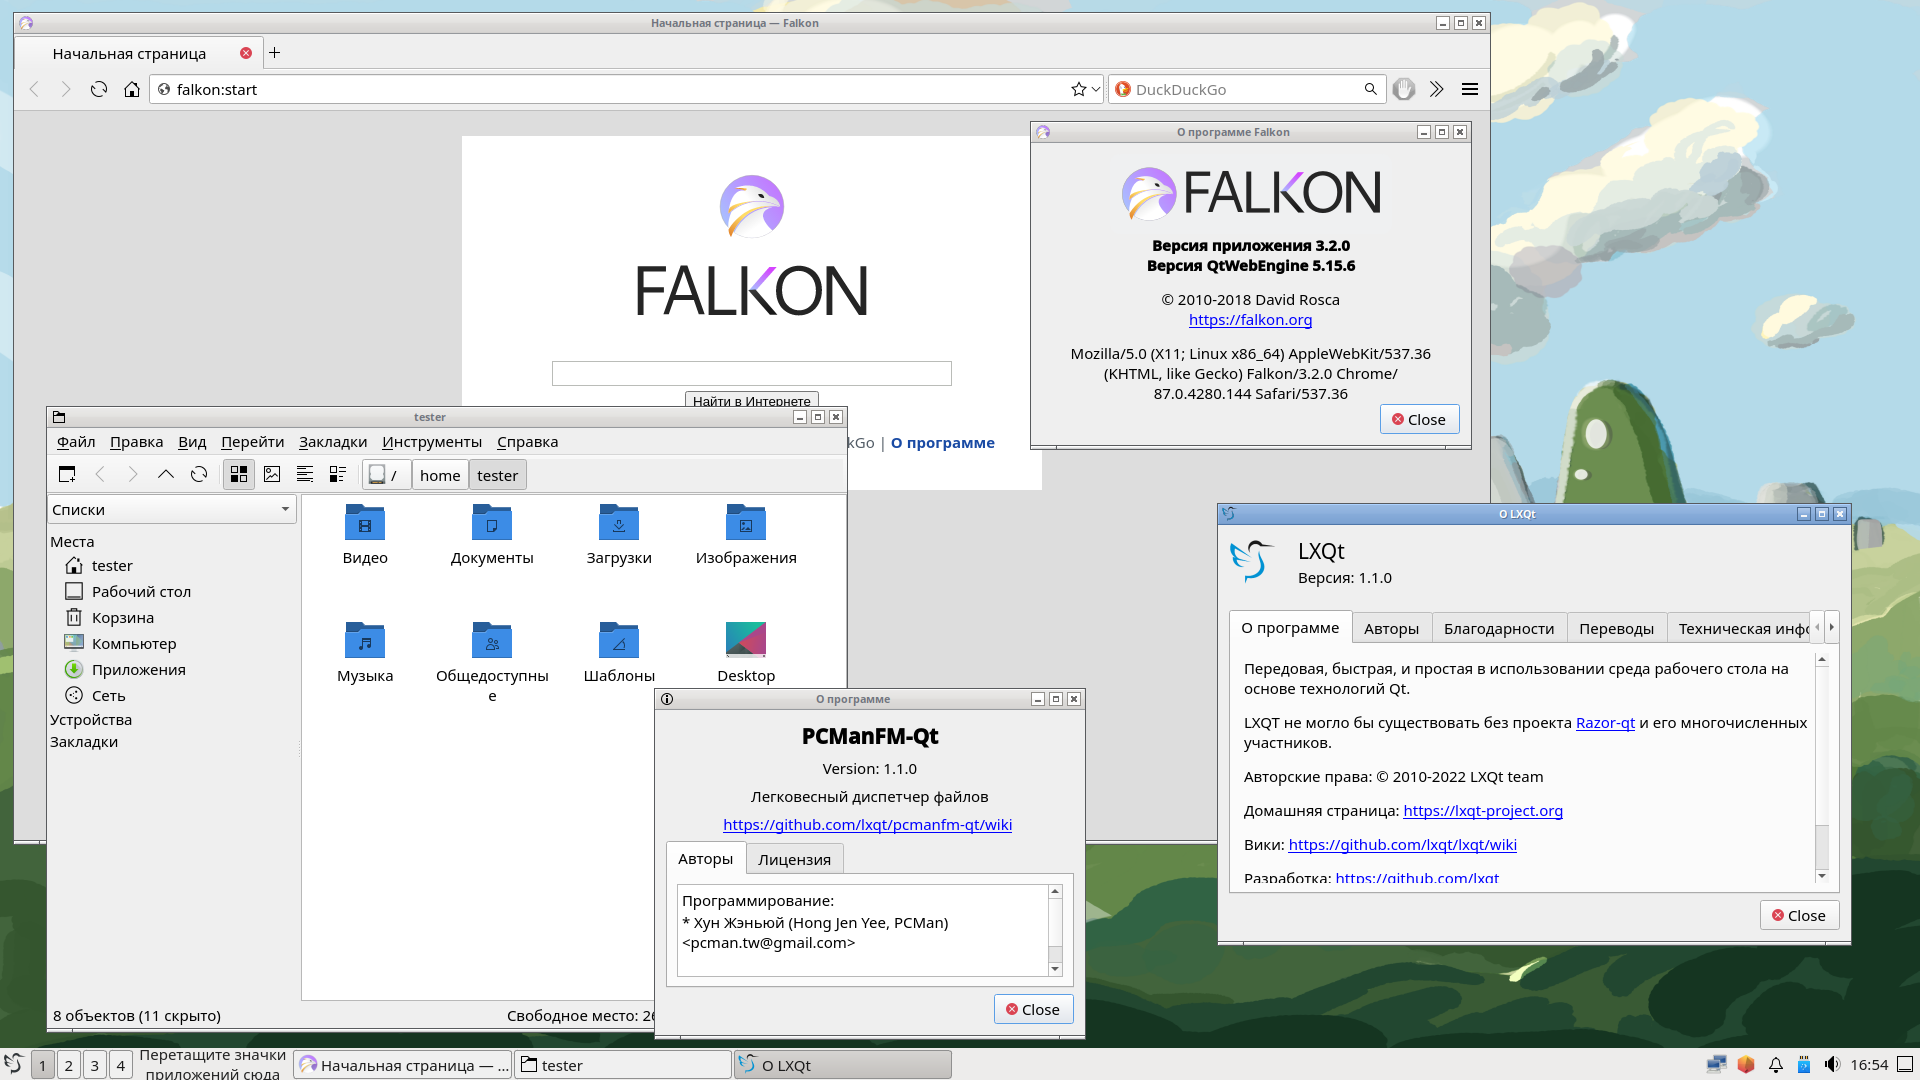This screenshot has width=1920, height=1080.
Task: Open the Файл menu in PCManFM
Action: 76,442
